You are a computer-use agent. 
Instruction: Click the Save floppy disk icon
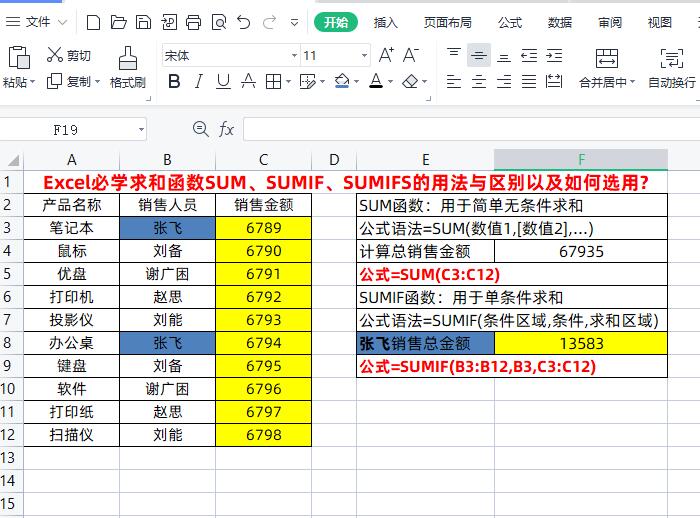[143, 22]
